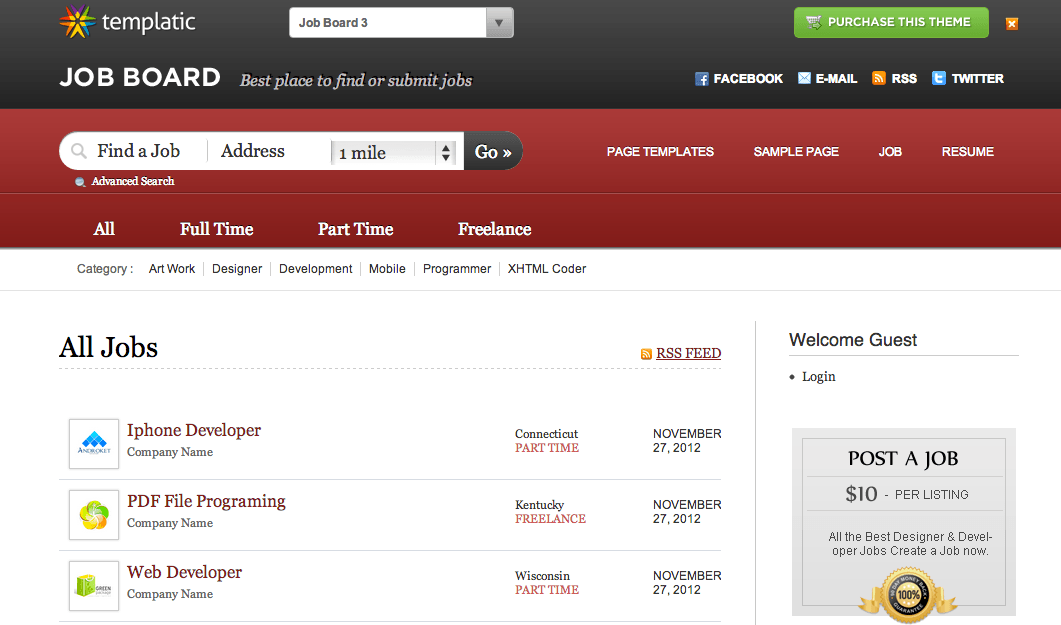Open the E-mail icon link
This screenshot has height=625, width=1061.
pos(804,78)
